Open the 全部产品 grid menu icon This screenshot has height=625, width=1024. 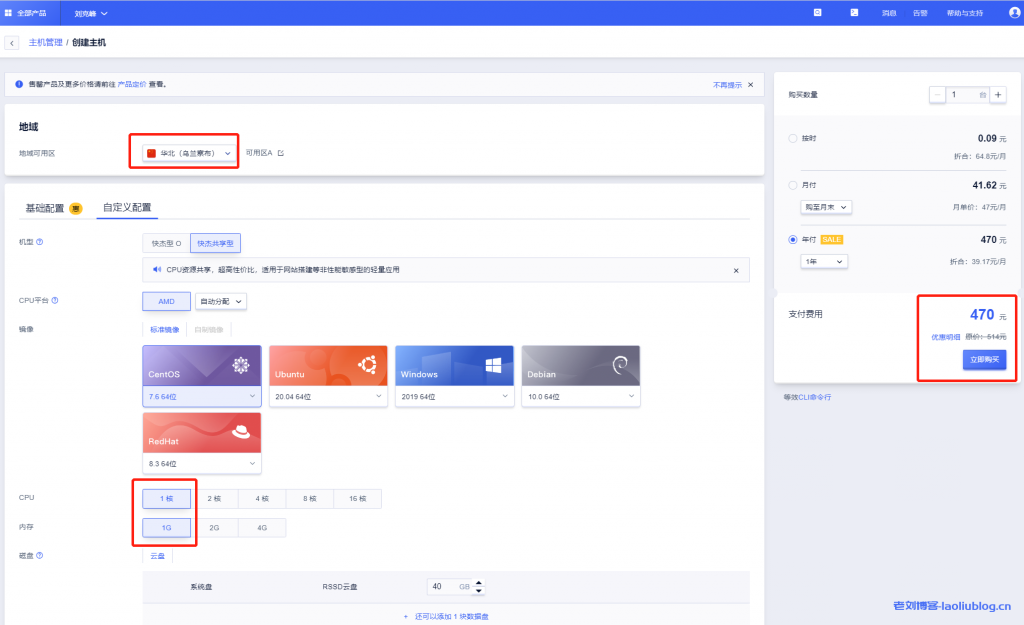point(9,13)
